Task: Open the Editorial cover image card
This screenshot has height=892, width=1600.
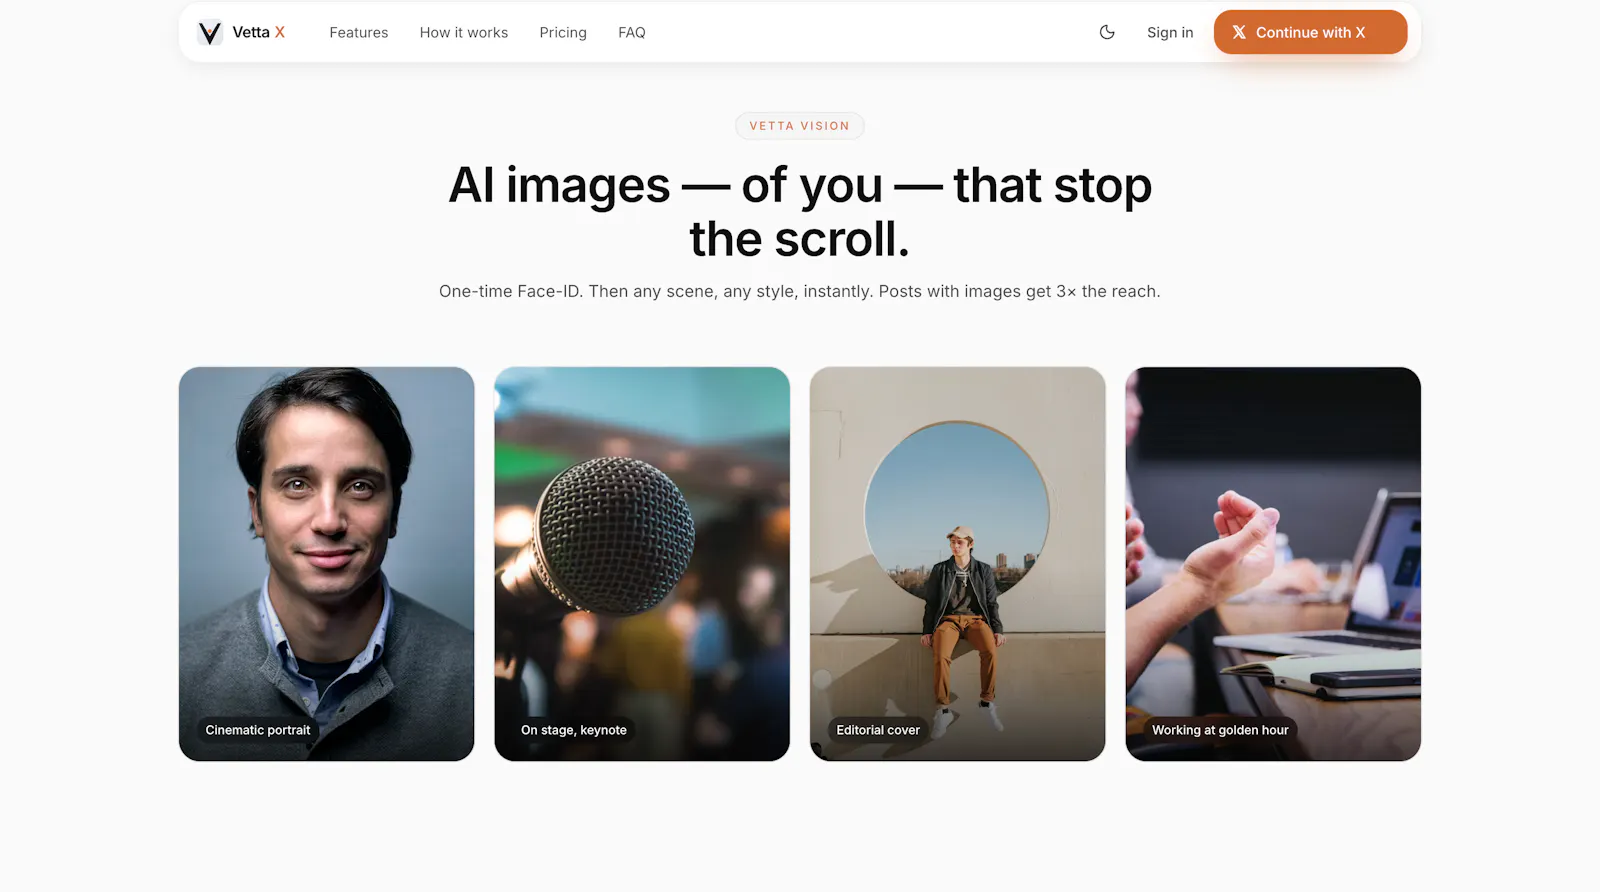Action: point(957,564)
